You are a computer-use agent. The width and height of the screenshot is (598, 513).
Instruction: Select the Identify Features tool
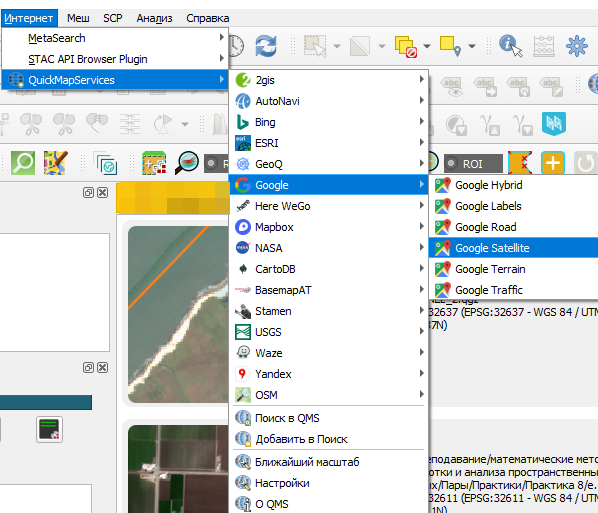(510, 46)
